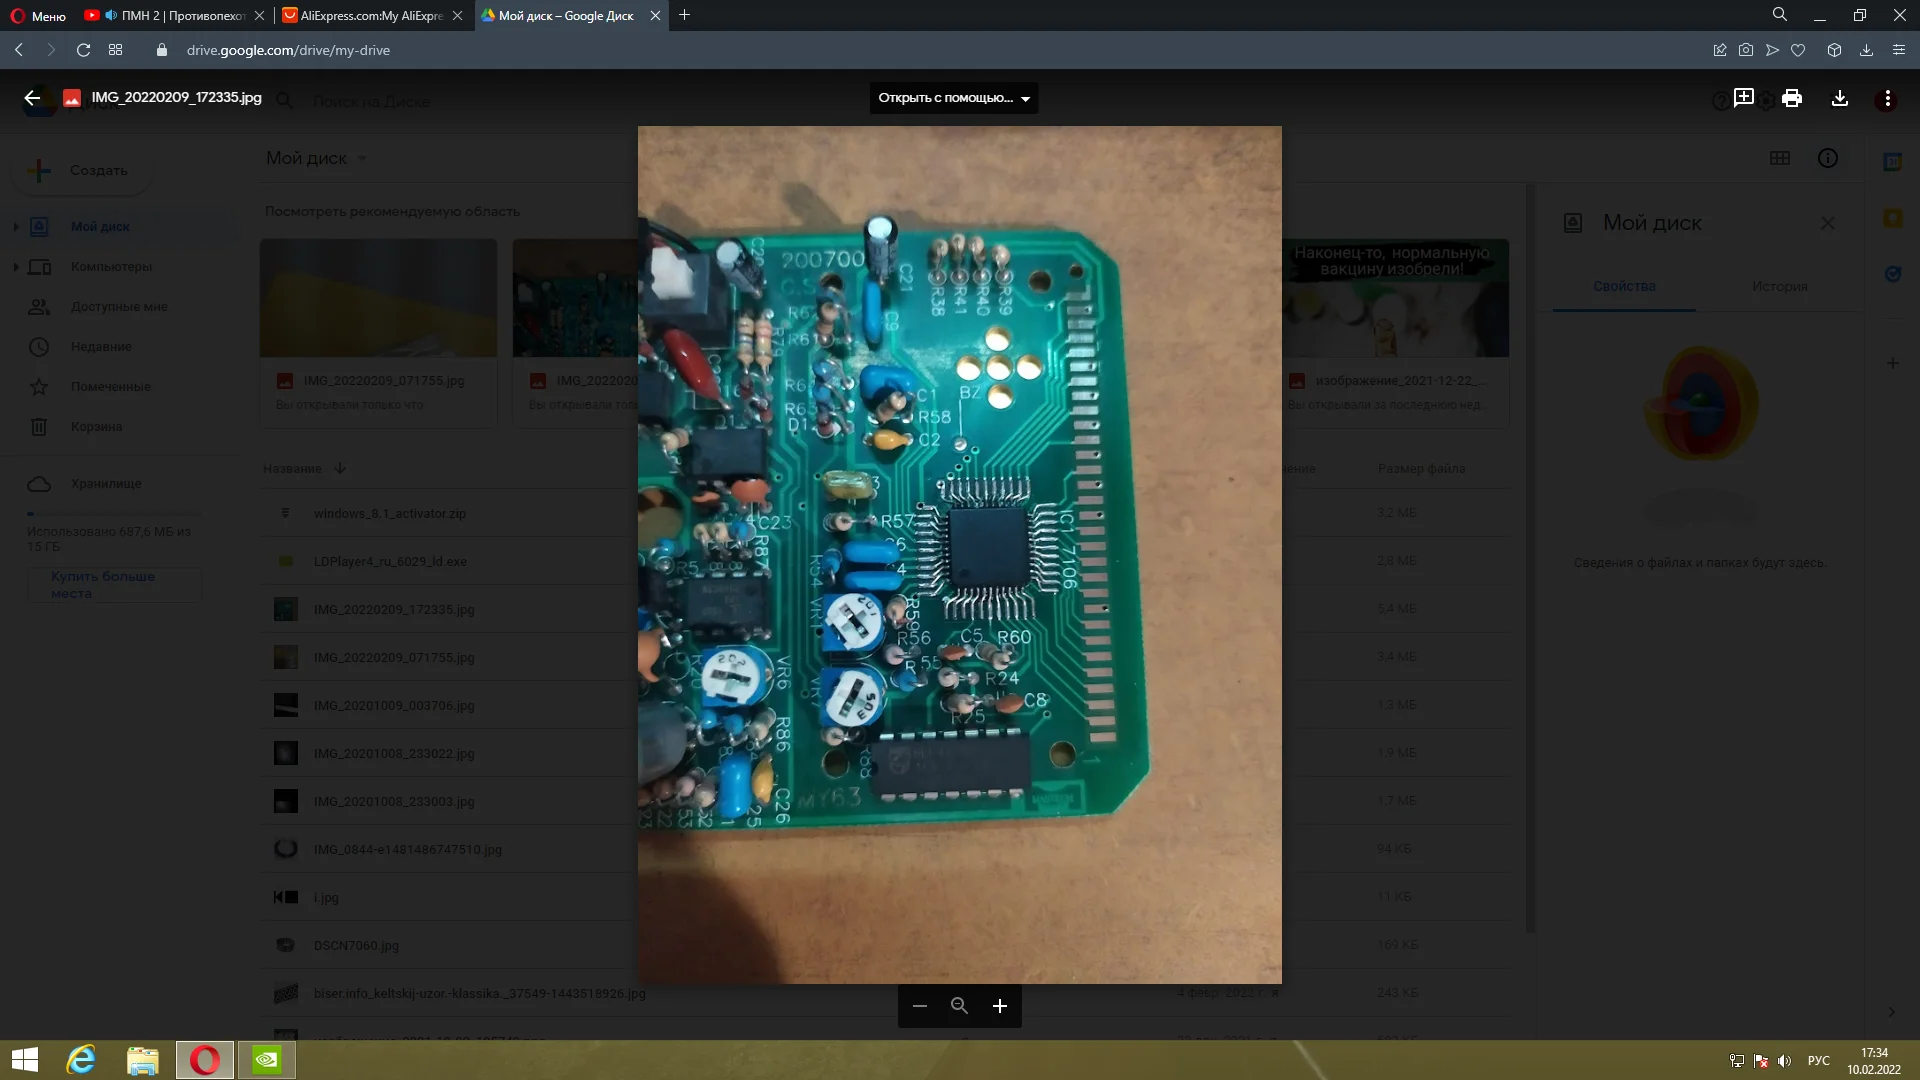Click the add comment icon
Viewport: 1920px width, 1080px height.
[x=1743, y=98]
